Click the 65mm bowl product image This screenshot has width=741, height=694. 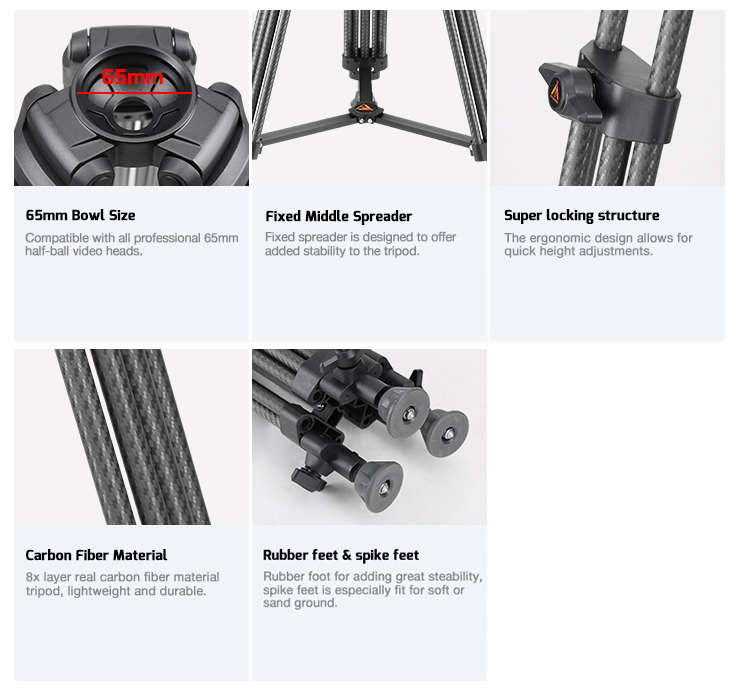[x=131, y=98]
